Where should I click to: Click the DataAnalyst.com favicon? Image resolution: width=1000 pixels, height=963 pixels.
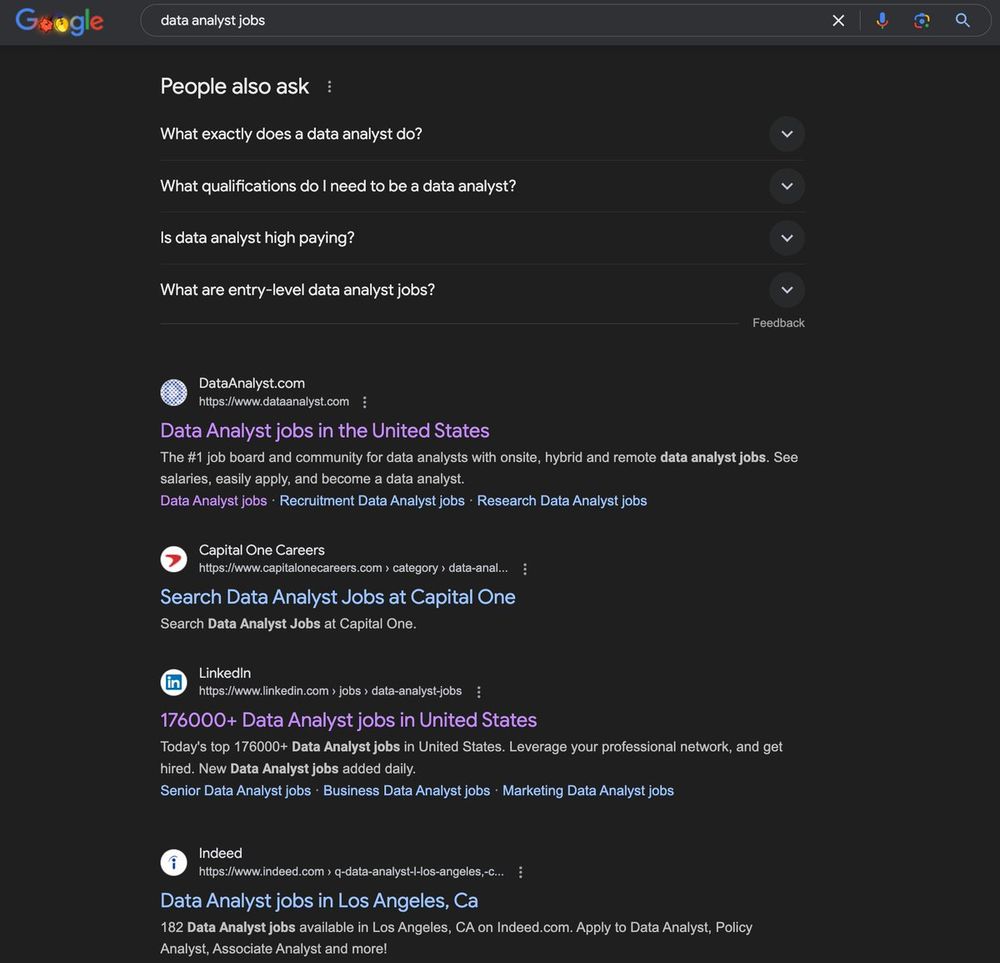(x=173, y=392)
